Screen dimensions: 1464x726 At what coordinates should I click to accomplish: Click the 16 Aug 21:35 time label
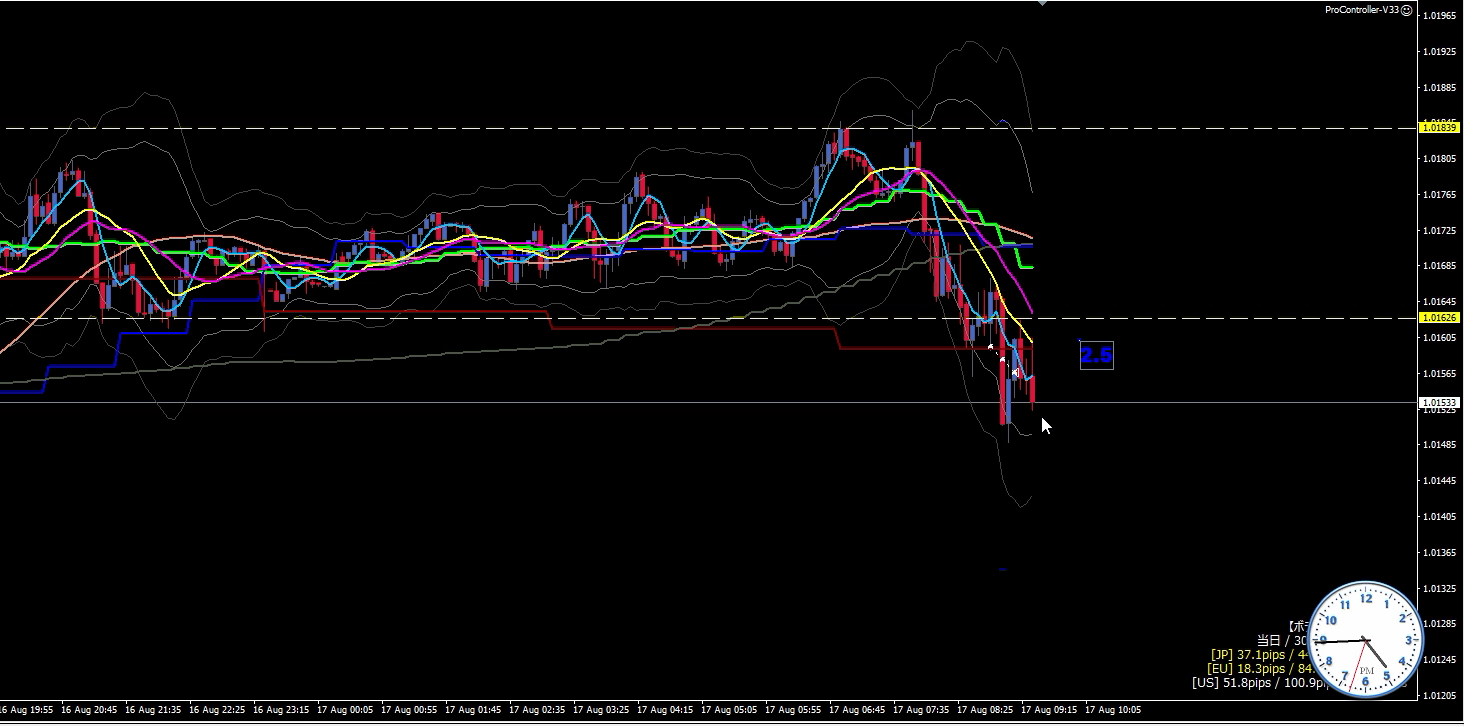coord(151,710)
